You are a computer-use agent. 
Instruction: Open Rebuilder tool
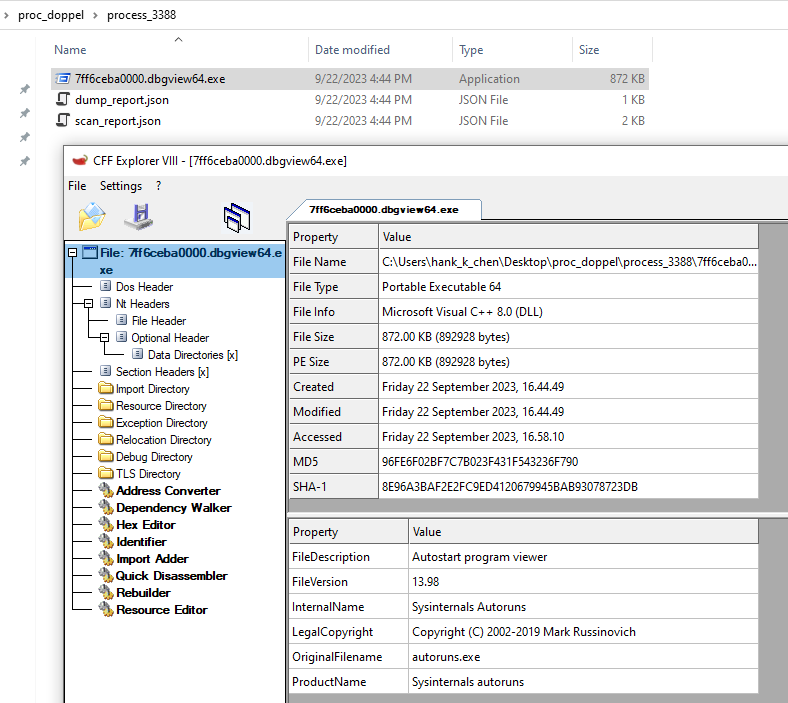click(143, 593)
